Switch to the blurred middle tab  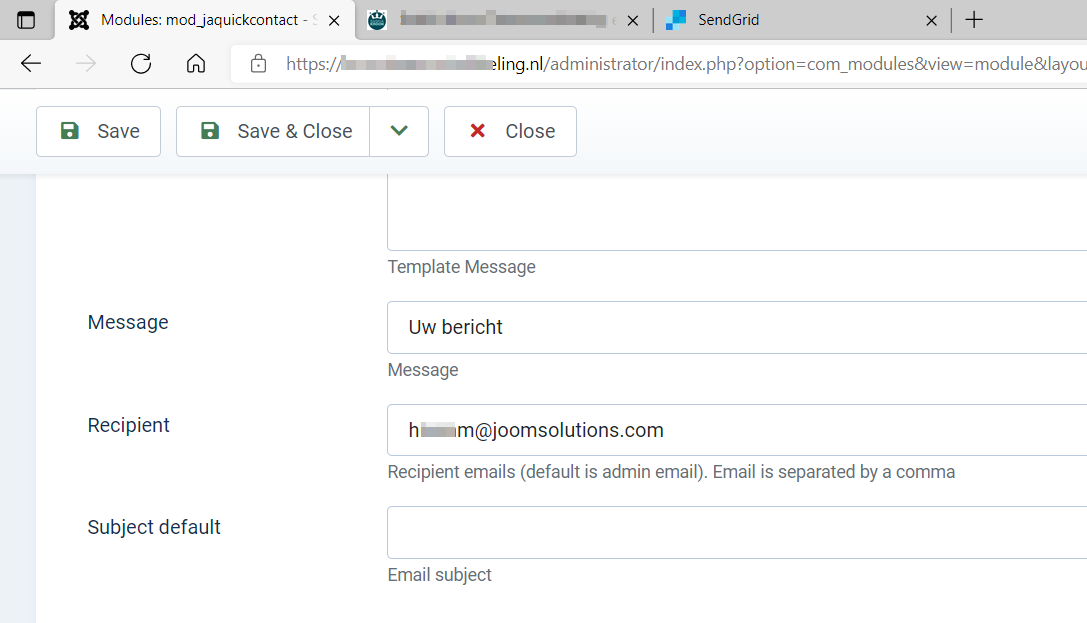[x=500, y=20]
